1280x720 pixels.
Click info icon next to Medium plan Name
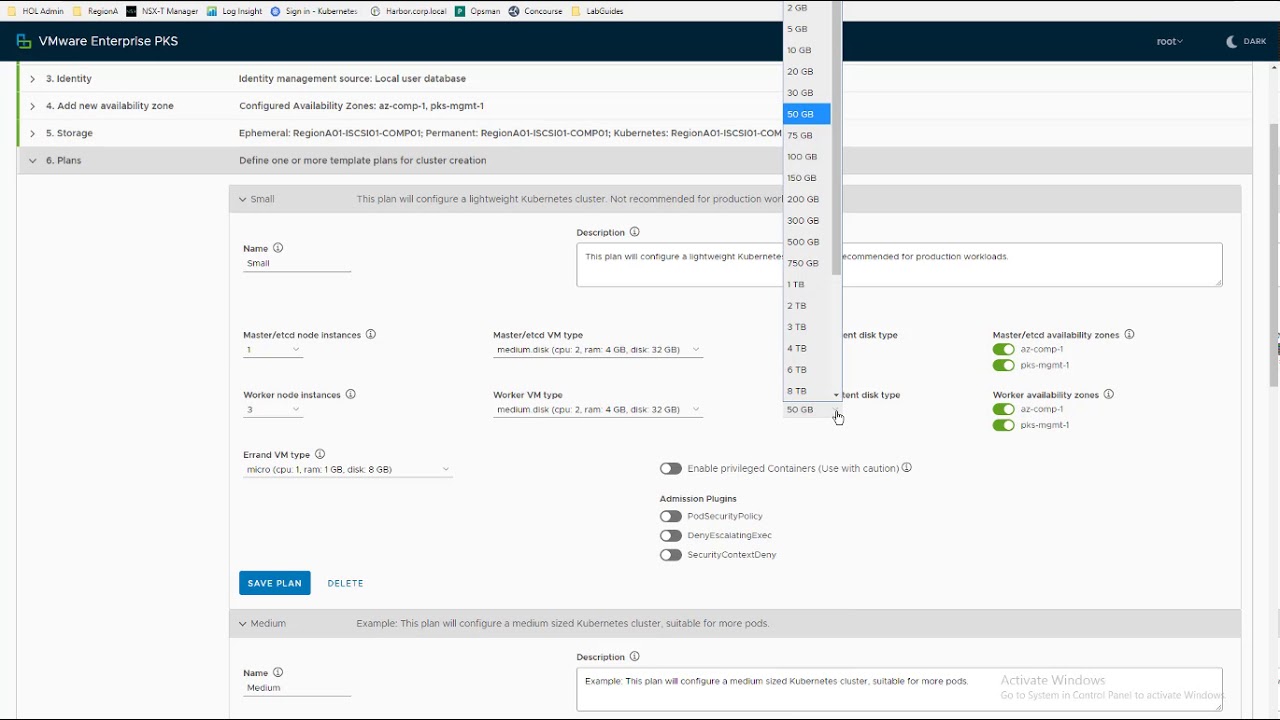pos(278,673)
